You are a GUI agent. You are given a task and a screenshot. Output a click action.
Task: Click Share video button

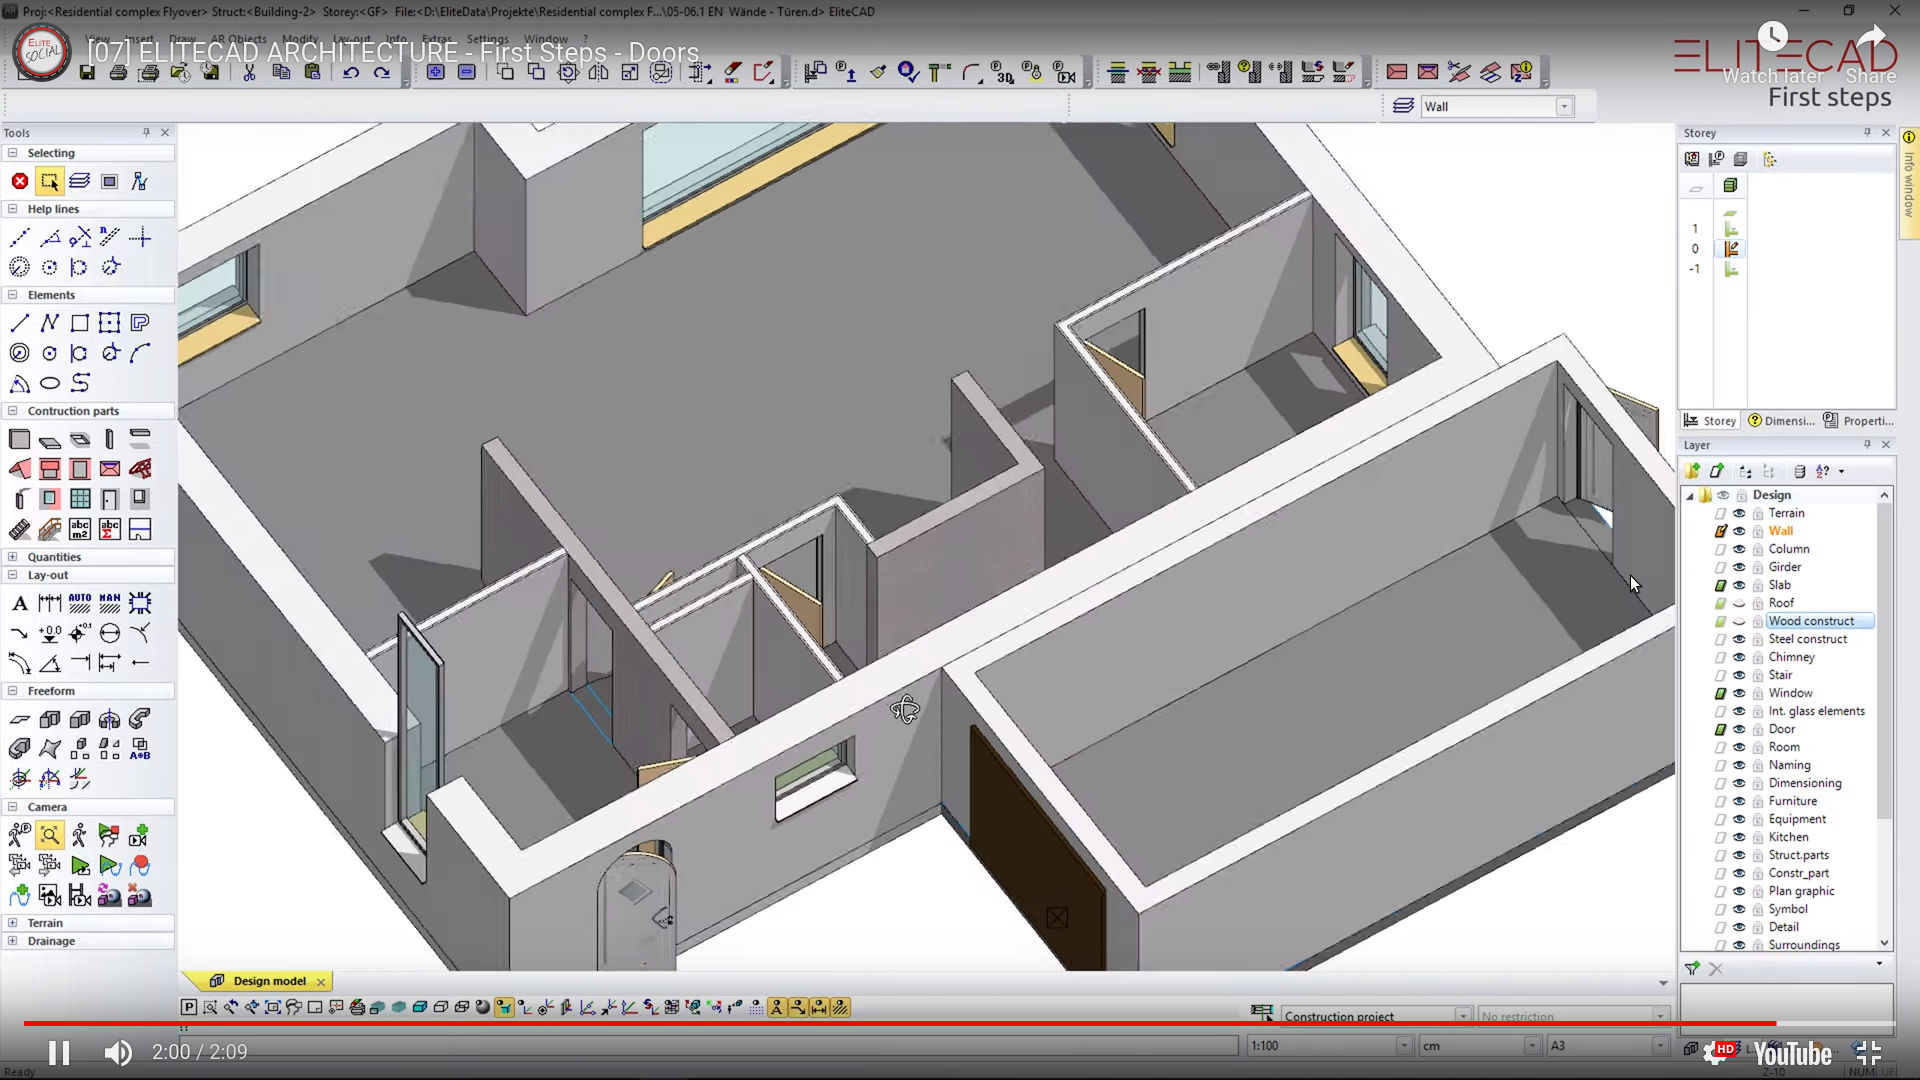pyautogui.click(x=1871, y=52)
